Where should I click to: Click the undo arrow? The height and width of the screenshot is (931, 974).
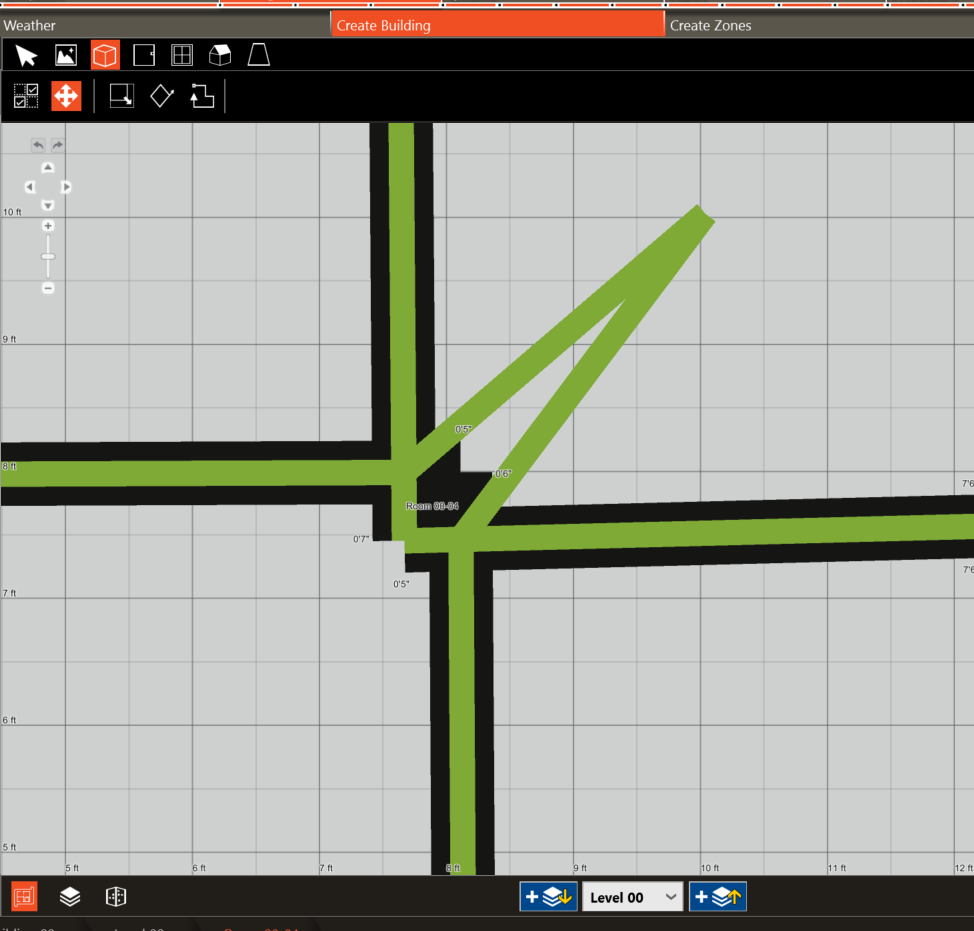[x=39, y=145]
